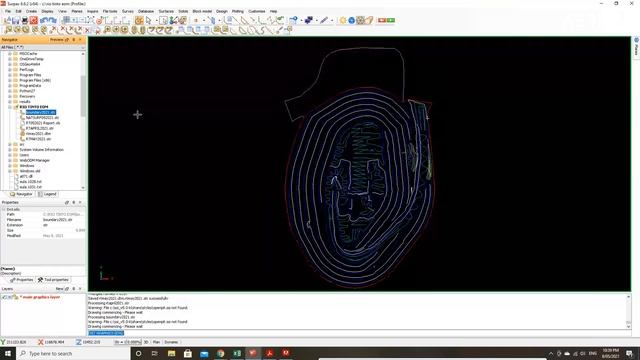The width and height of the screenshot is (640, 360).
Task: Toggle visibility of main graphics layer
Action: 4,297
